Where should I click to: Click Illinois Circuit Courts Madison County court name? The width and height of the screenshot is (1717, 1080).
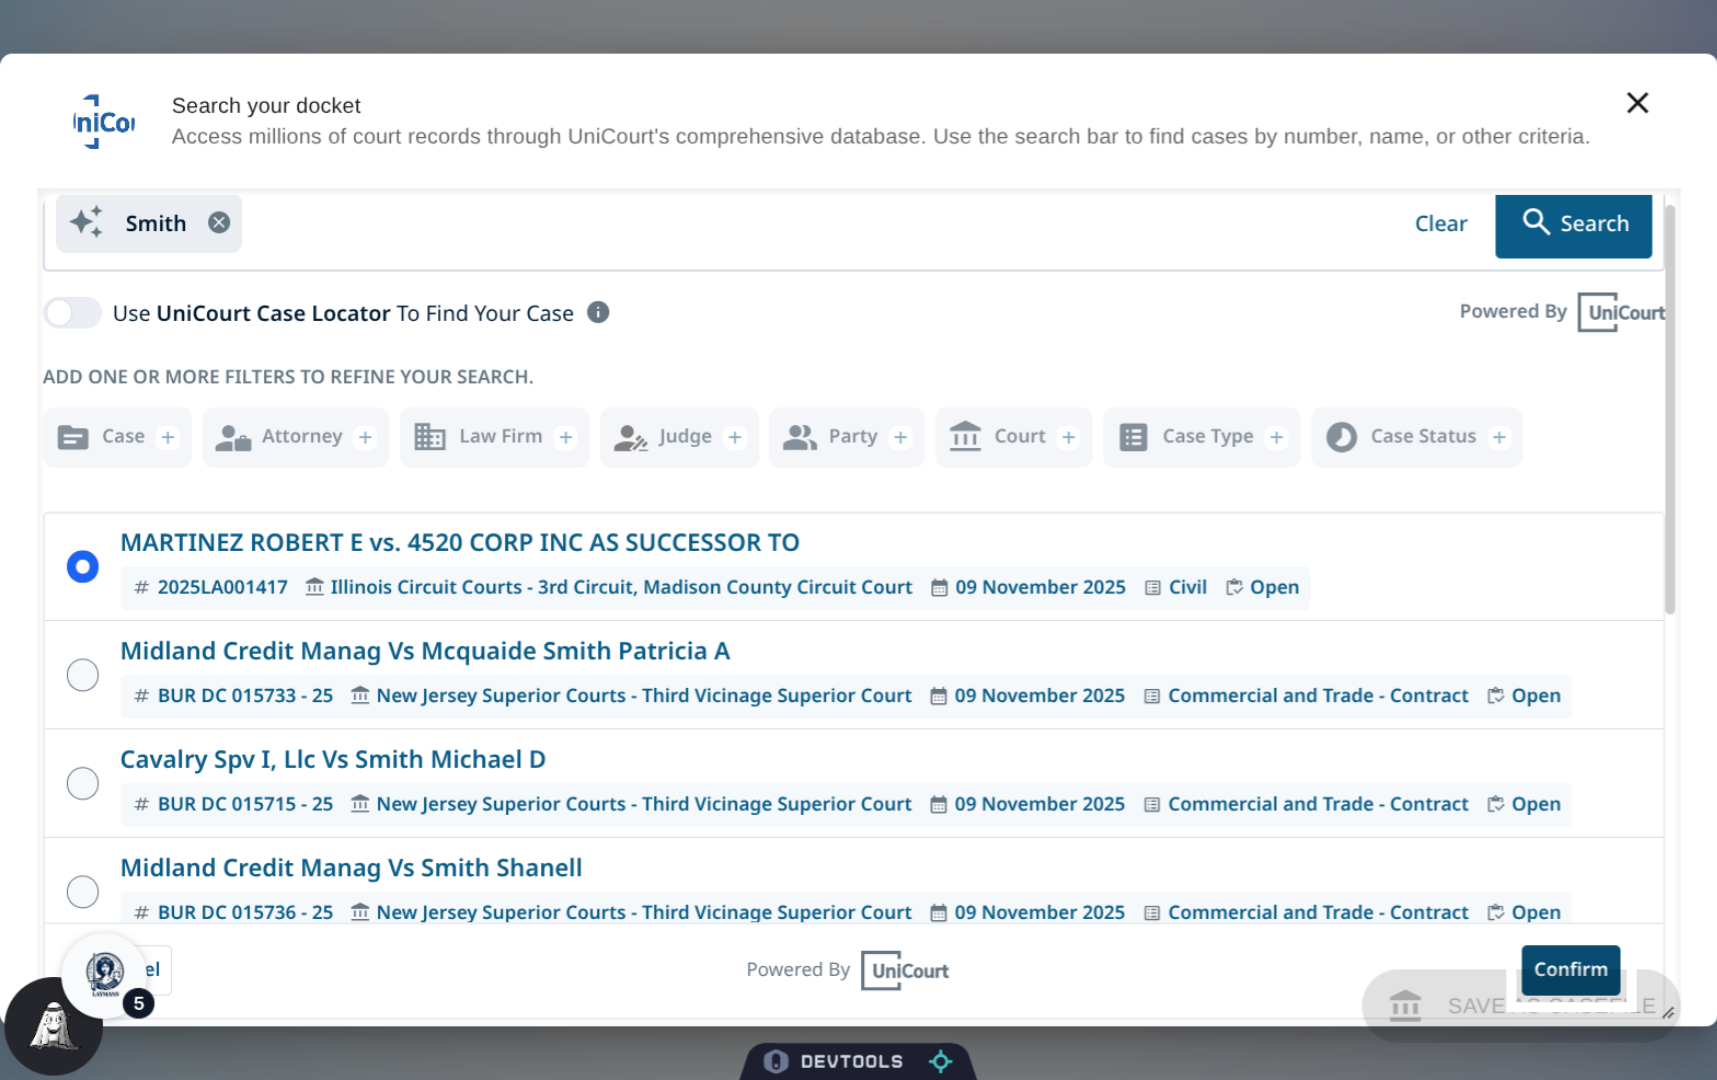coord(621,588)
